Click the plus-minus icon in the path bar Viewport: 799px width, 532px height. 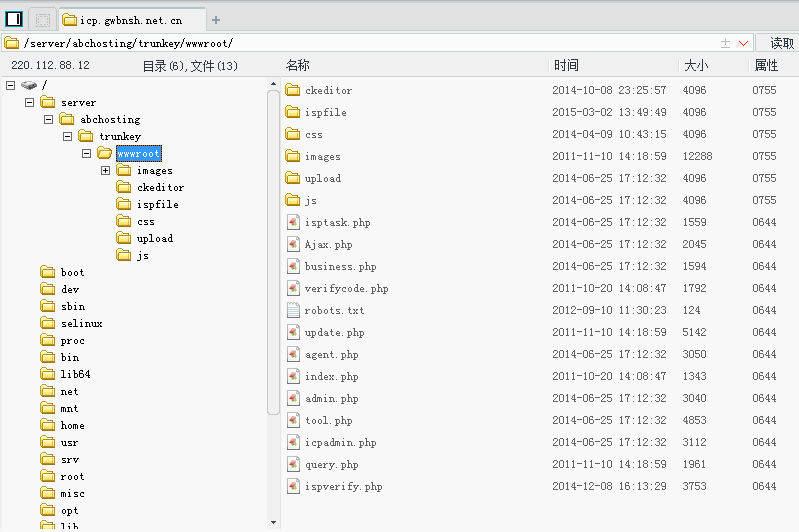(x=726, y=43)
